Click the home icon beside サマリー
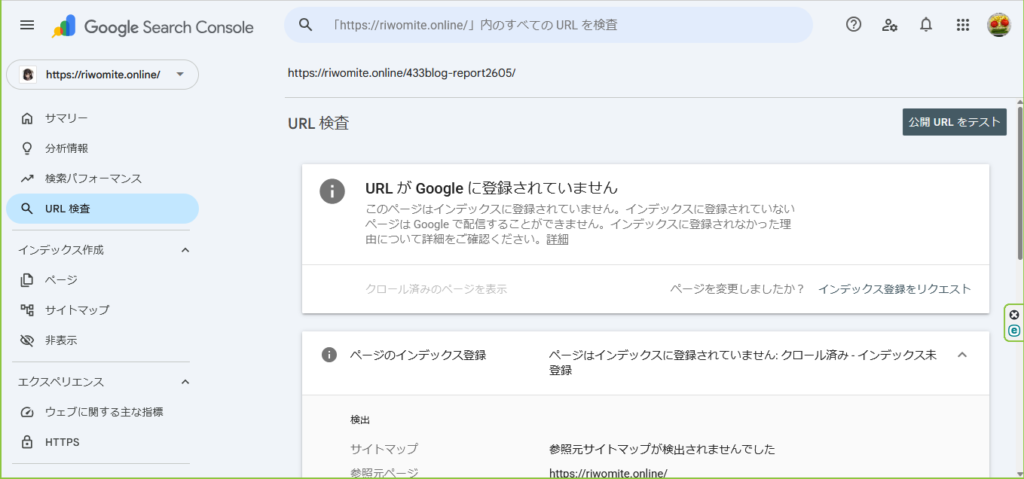The image size is (1024, 479). click(x=27, y=118)
